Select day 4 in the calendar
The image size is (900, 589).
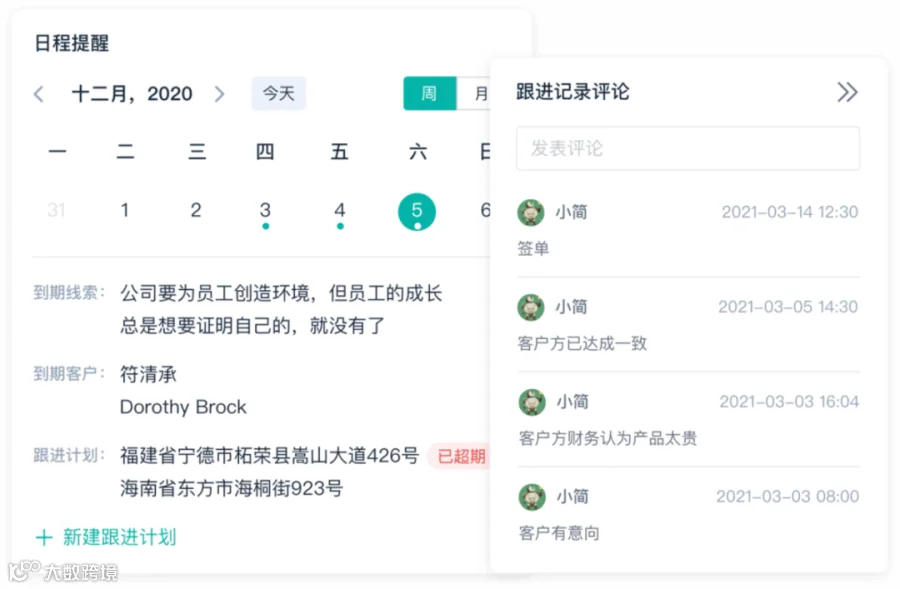pos(340,210)
